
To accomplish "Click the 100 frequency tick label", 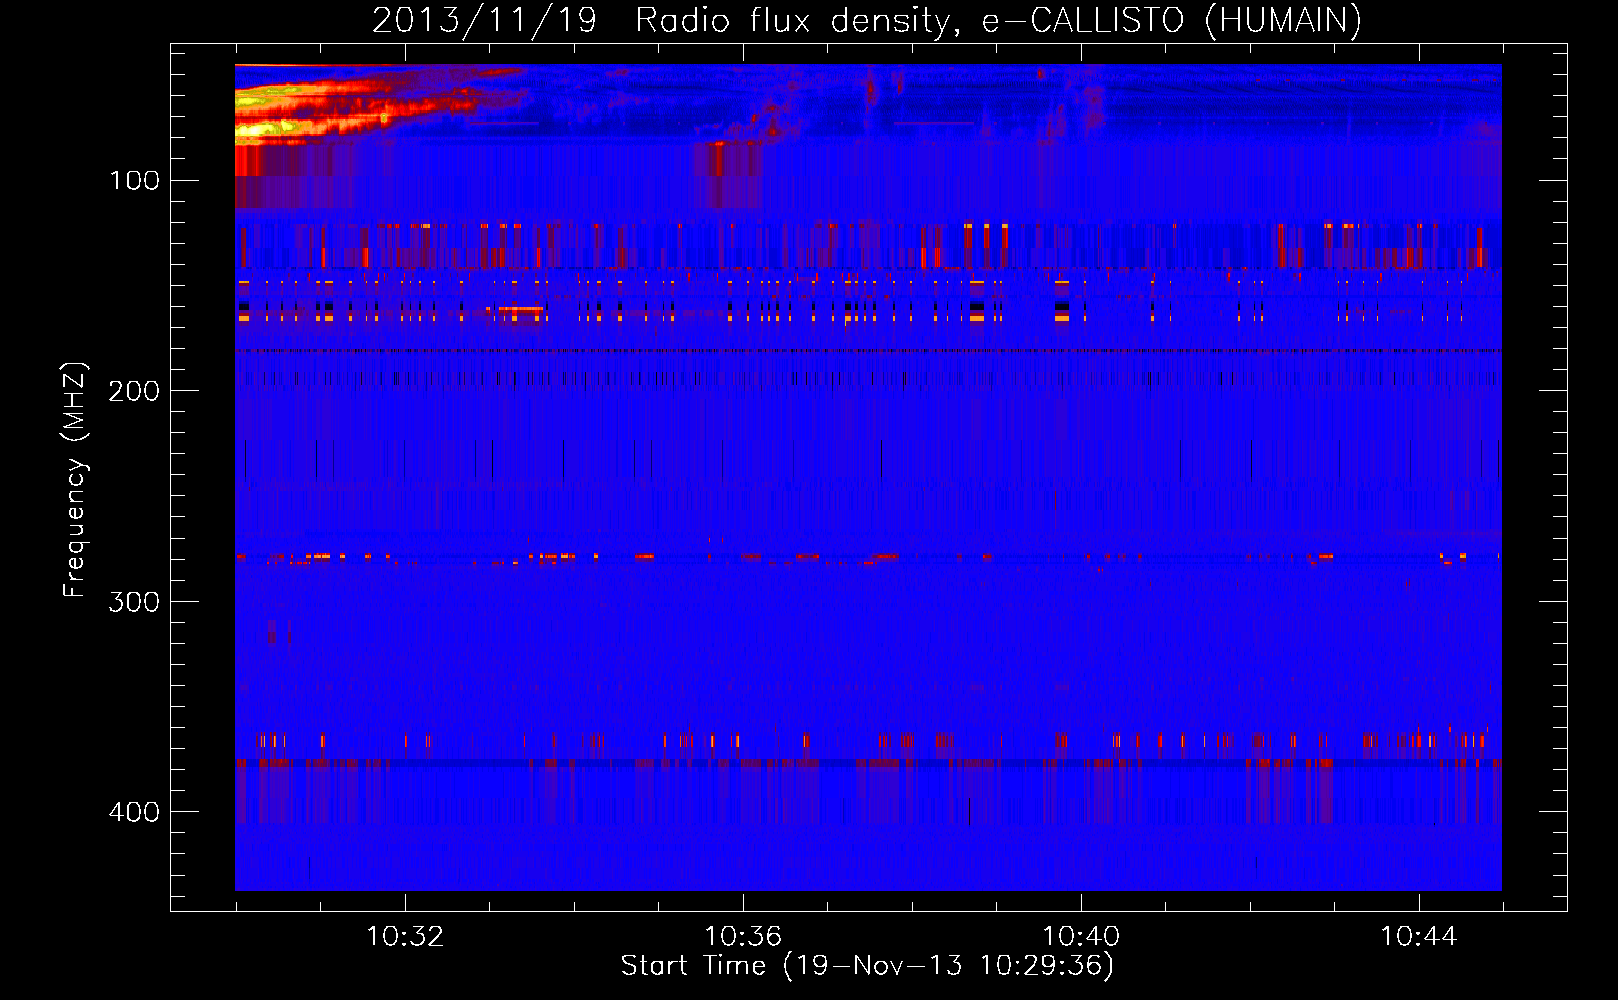I will coord(135,180).
